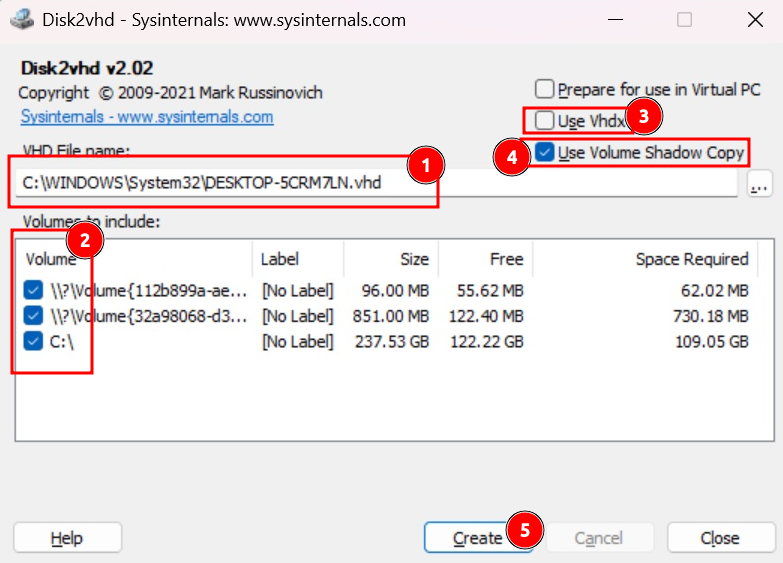Open the Sysinternals website link
Image resolution: width=783 pixels, height=563 pixels.
147,116
